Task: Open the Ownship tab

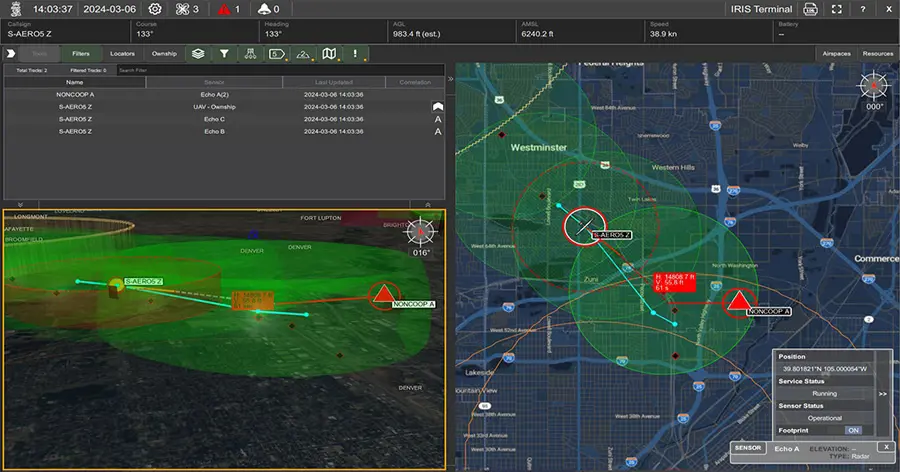Action: click(164, 53)
